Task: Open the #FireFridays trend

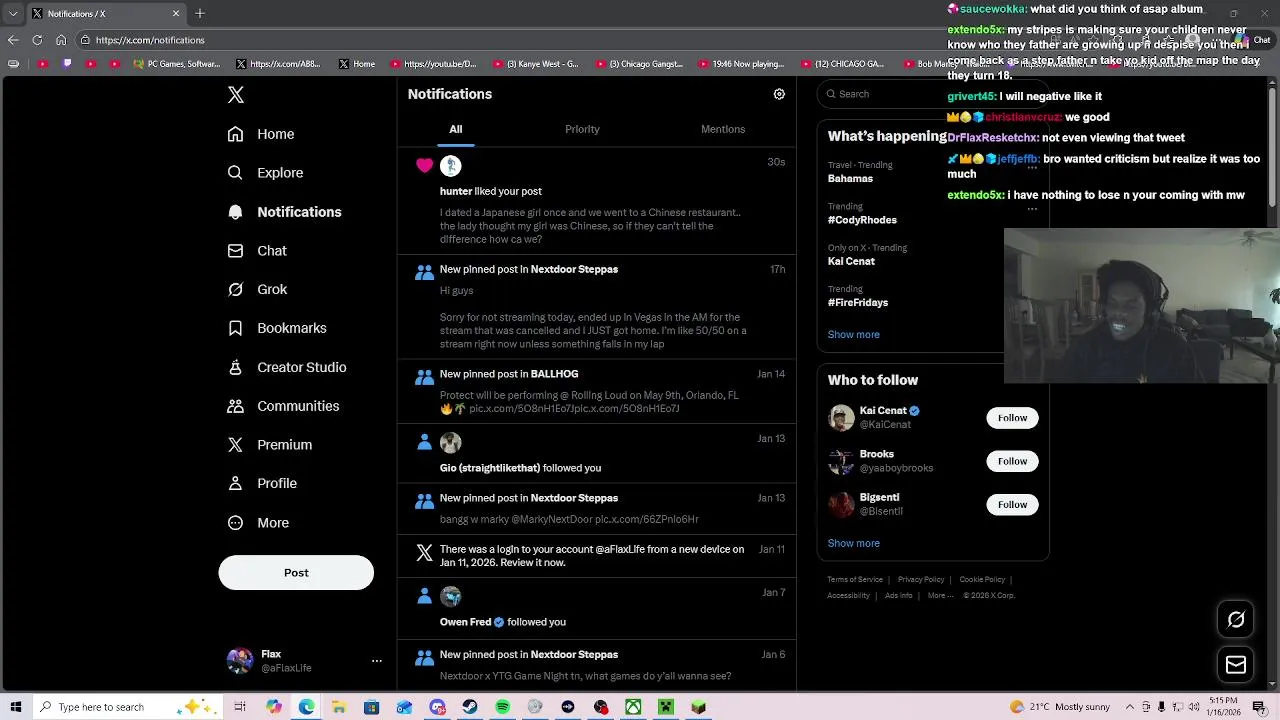Action: [x=858, y=303]
